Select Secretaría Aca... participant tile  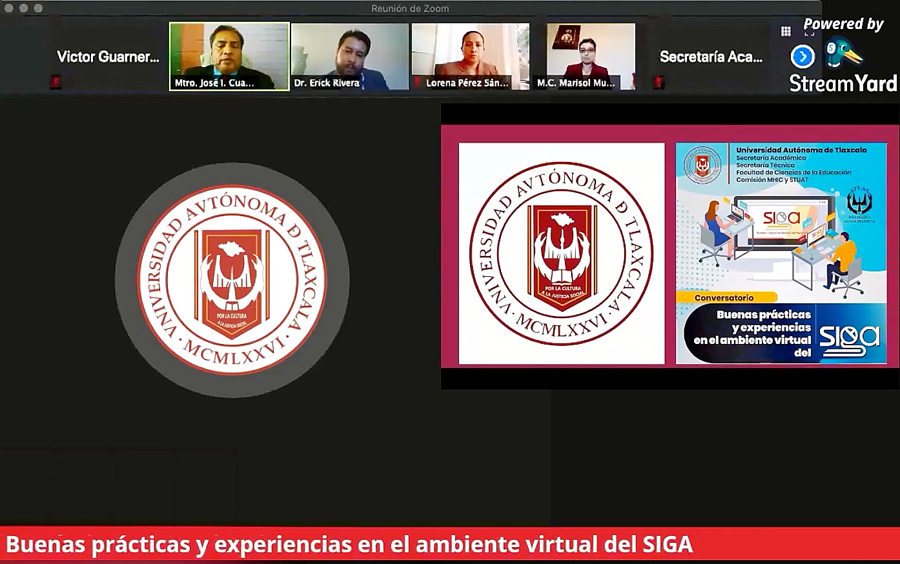tap(710, 56)
